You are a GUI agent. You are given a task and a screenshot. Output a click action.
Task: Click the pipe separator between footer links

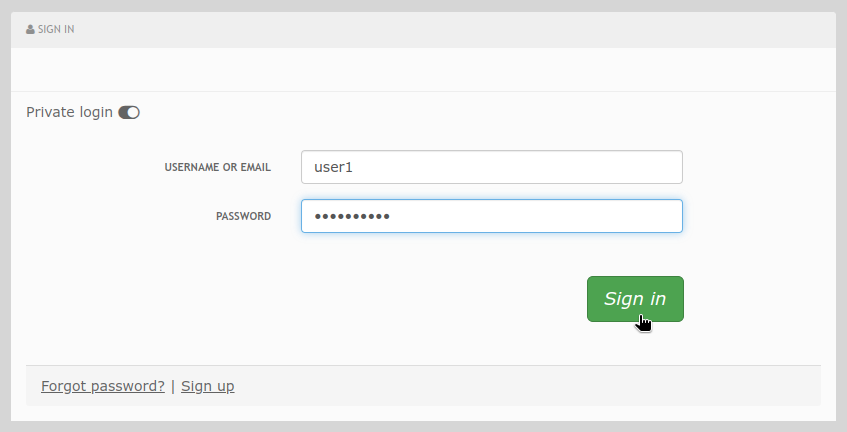(x=173, y=386)
